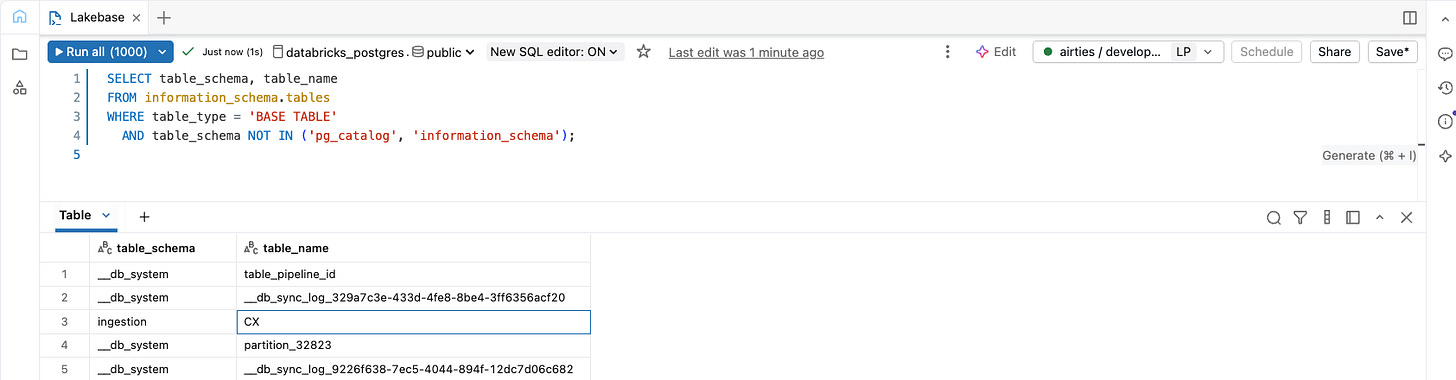Select the '__db_sync_log_329a7c3e...' cell
The image size is (1456, 380).
click(x=413, y=298)
